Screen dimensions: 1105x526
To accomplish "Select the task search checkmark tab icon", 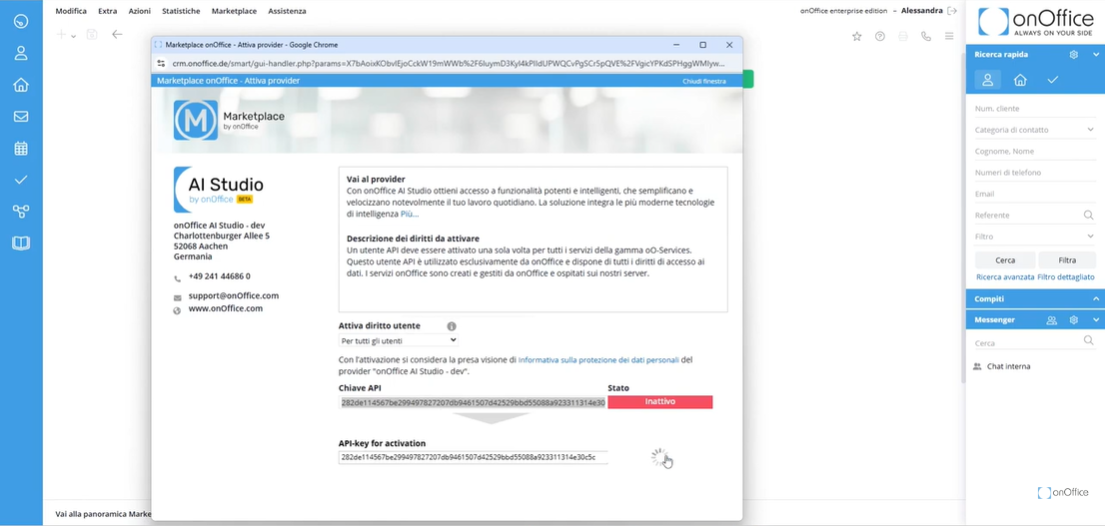I will [x=1052, y=80].
